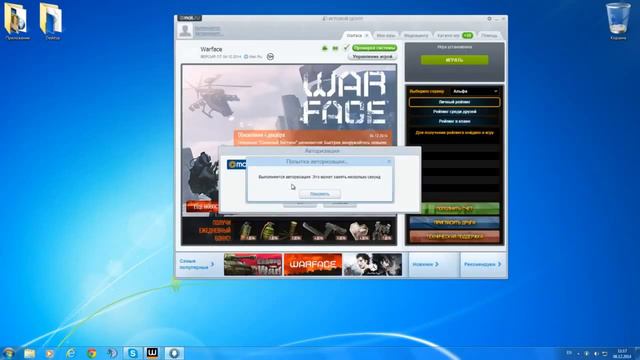Select the Корзина recycle bin icon
640x360 pixels.
click(618, 21)
